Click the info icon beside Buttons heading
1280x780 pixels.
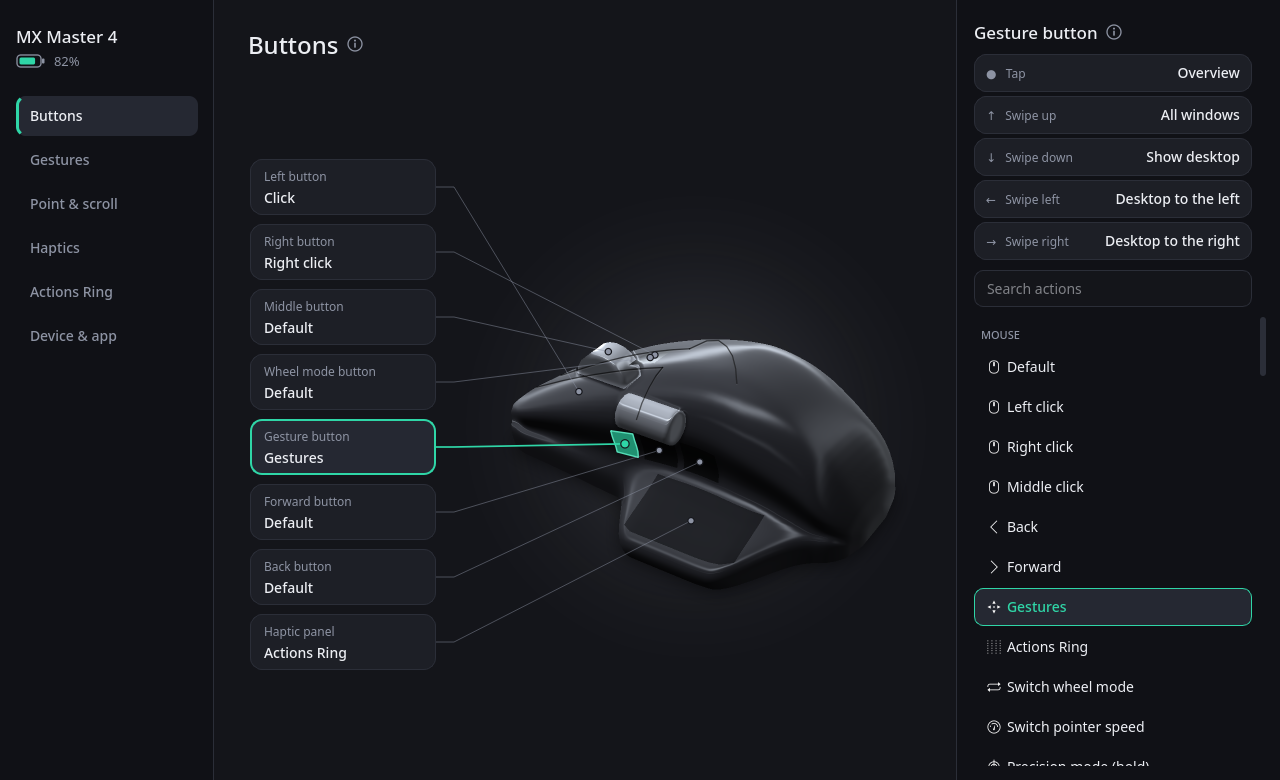click(355, 44)
